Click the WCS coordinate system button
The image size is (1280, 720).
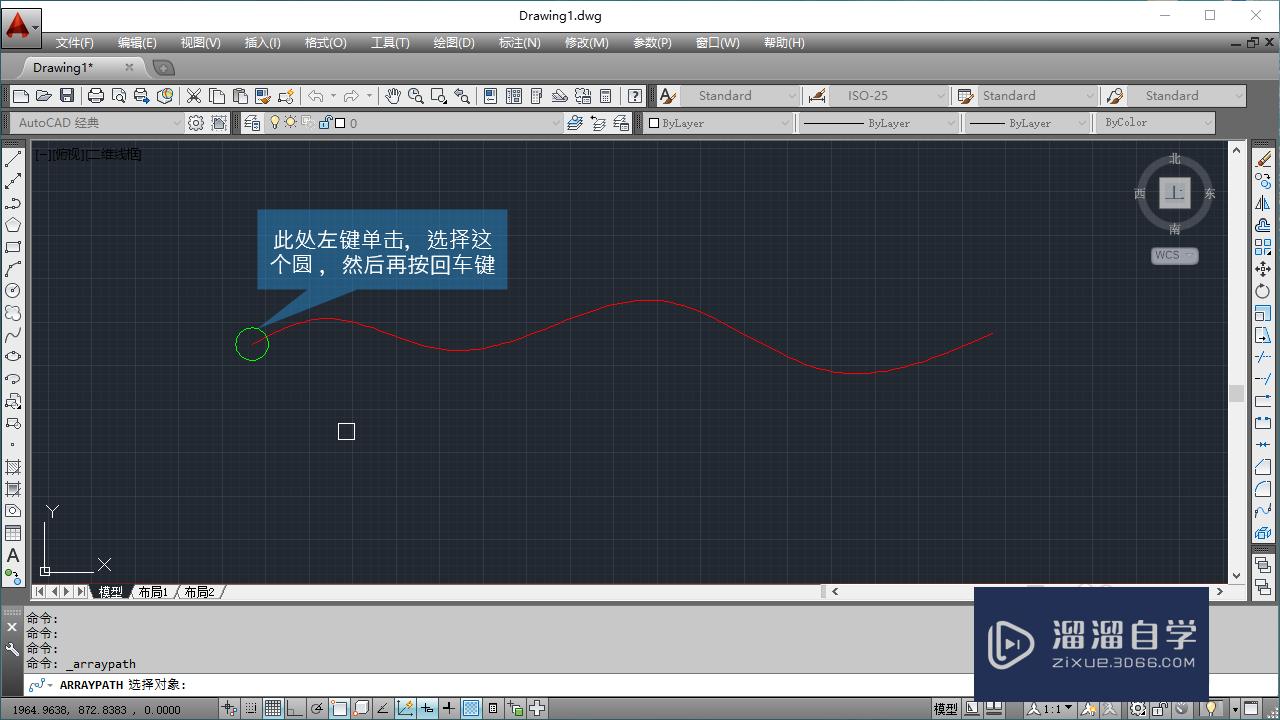(1174, 256)
